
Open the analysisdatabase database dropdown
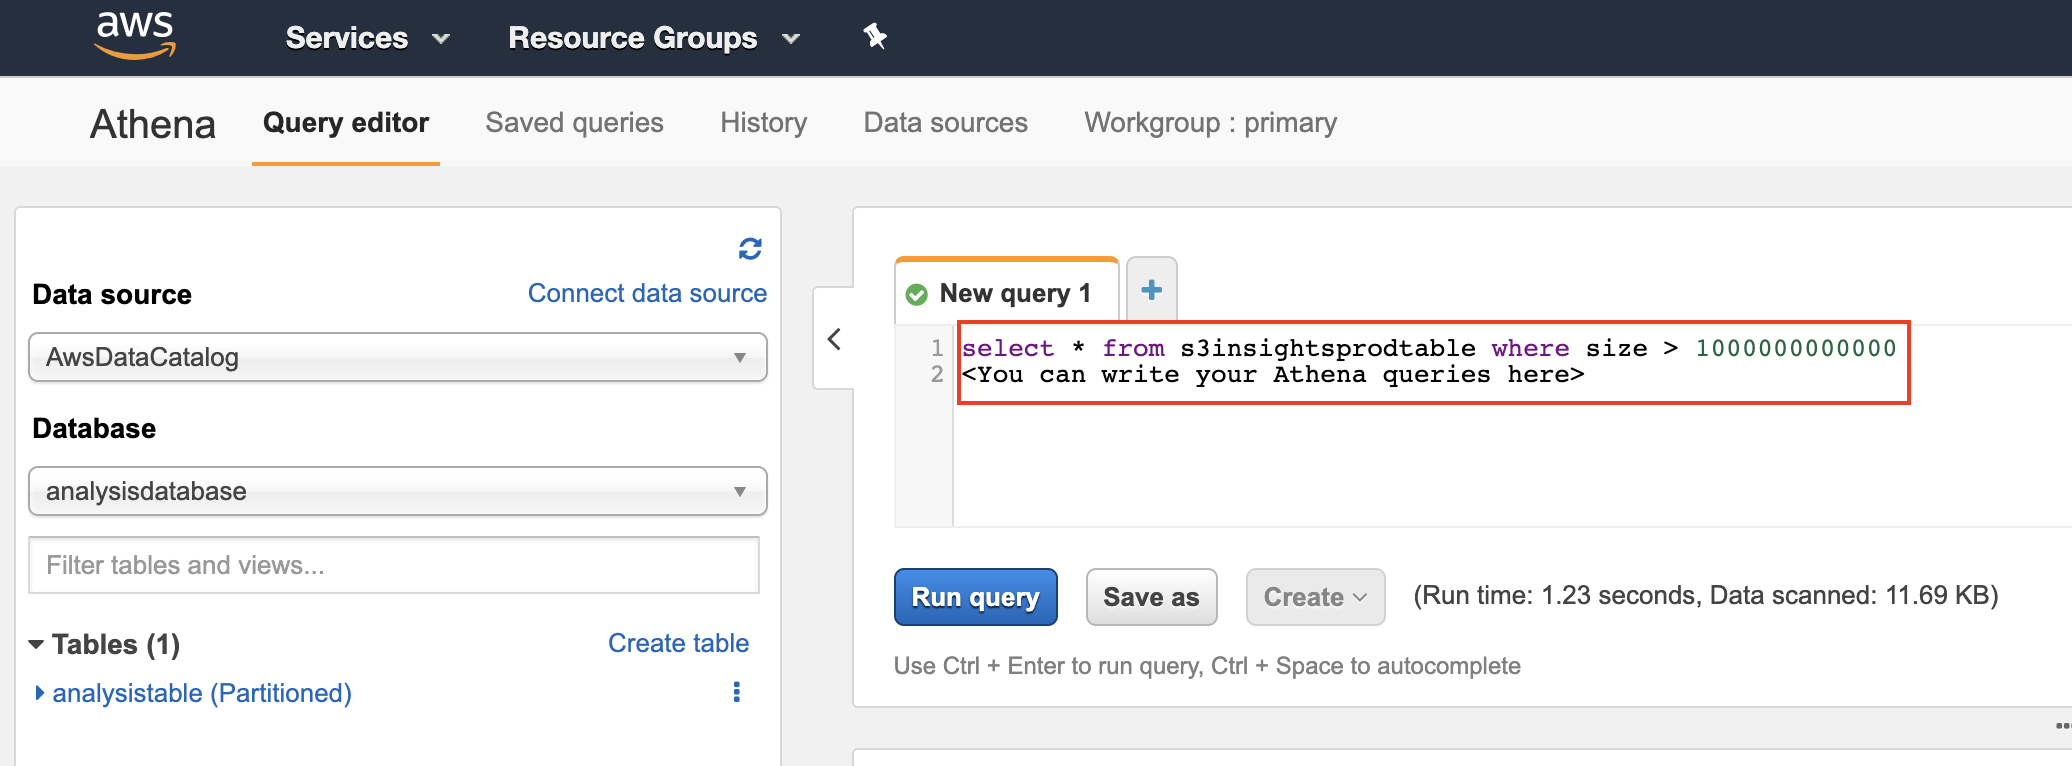pos(398,491)
